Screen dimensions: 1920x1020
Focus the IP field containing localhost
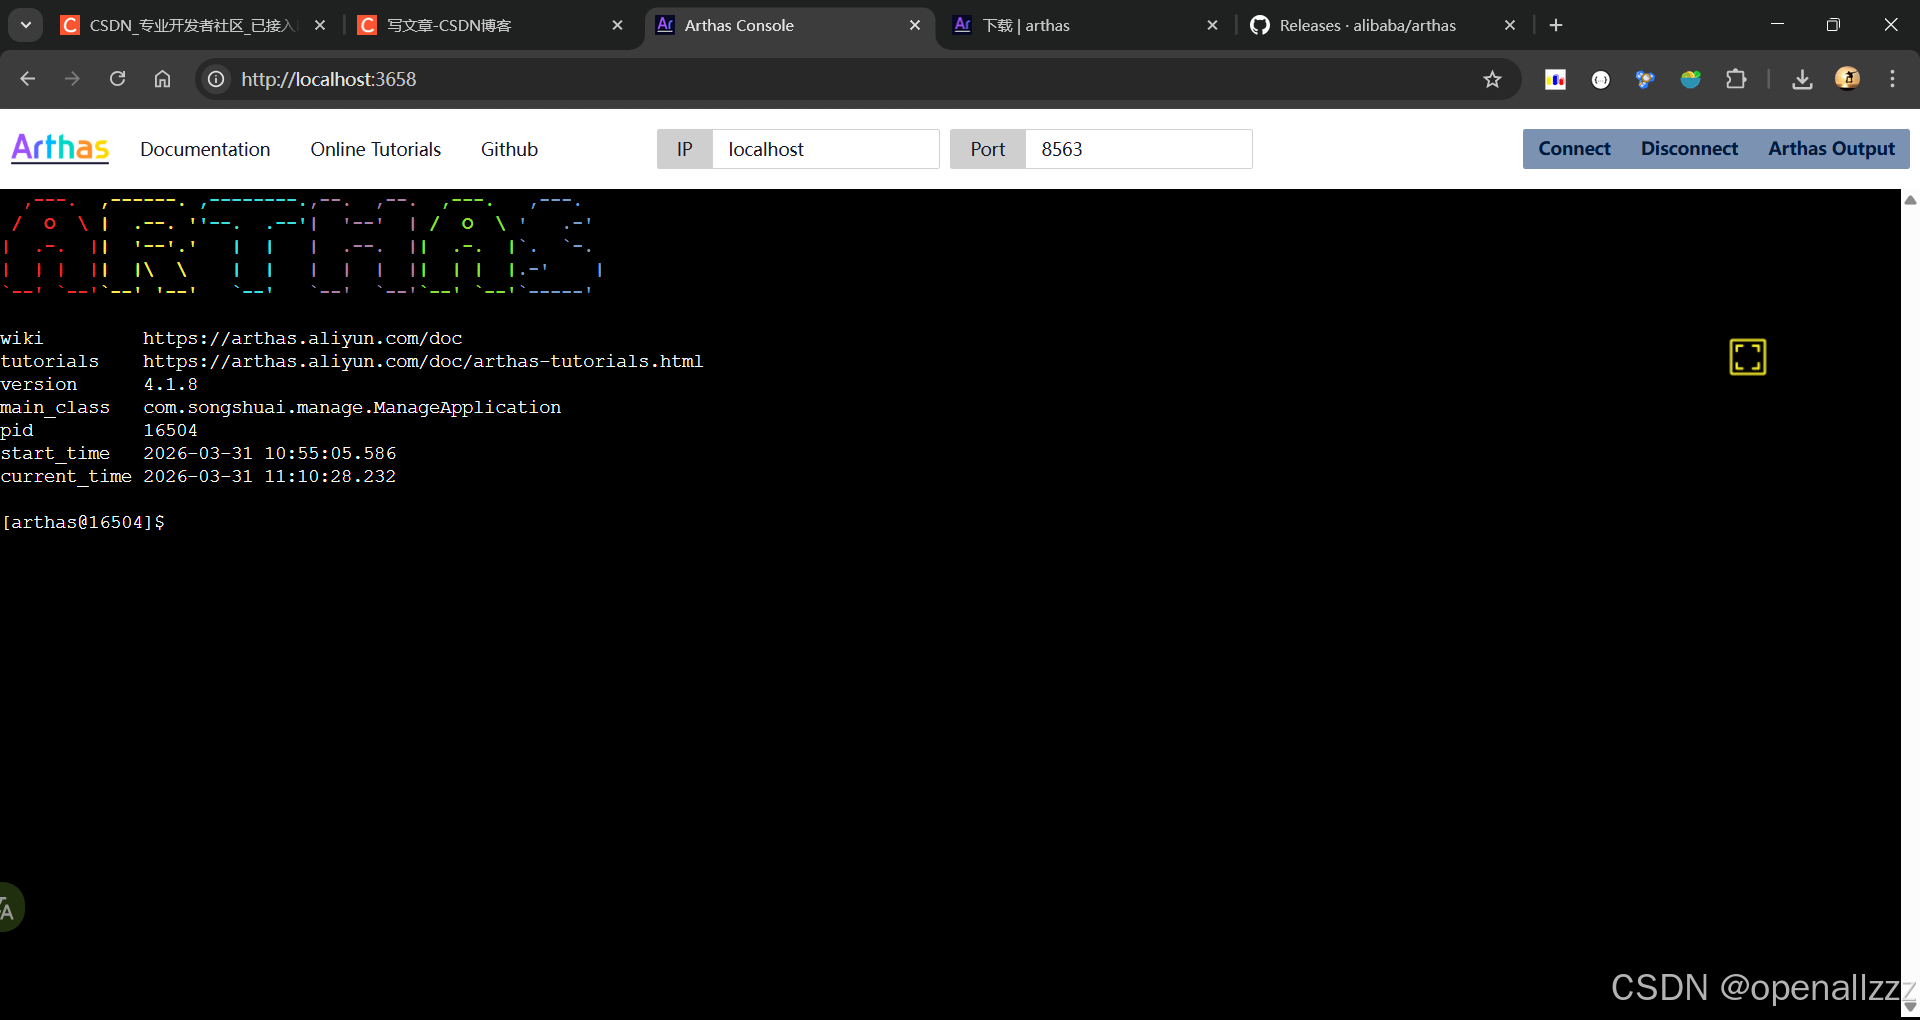coord(825,149)
